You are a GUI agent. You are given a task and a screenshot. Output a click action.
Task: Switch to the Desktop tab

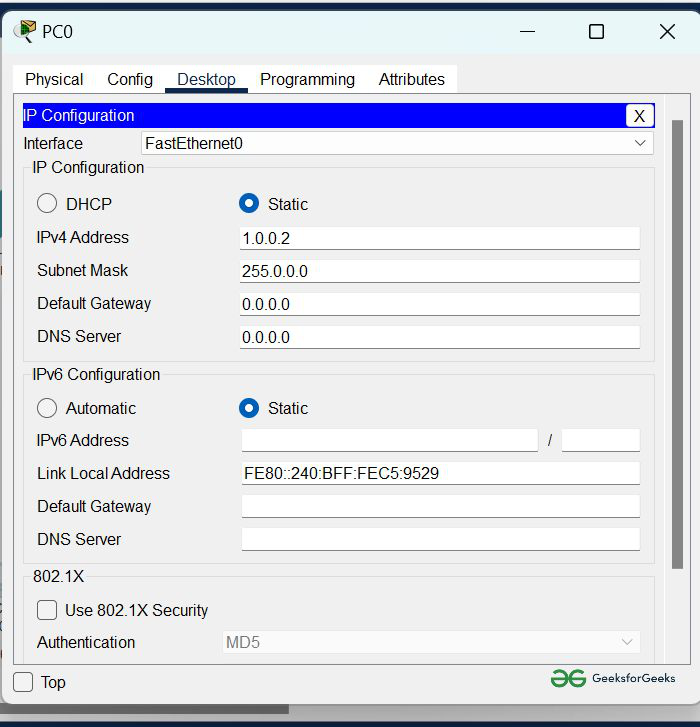(x=206, y=79)
